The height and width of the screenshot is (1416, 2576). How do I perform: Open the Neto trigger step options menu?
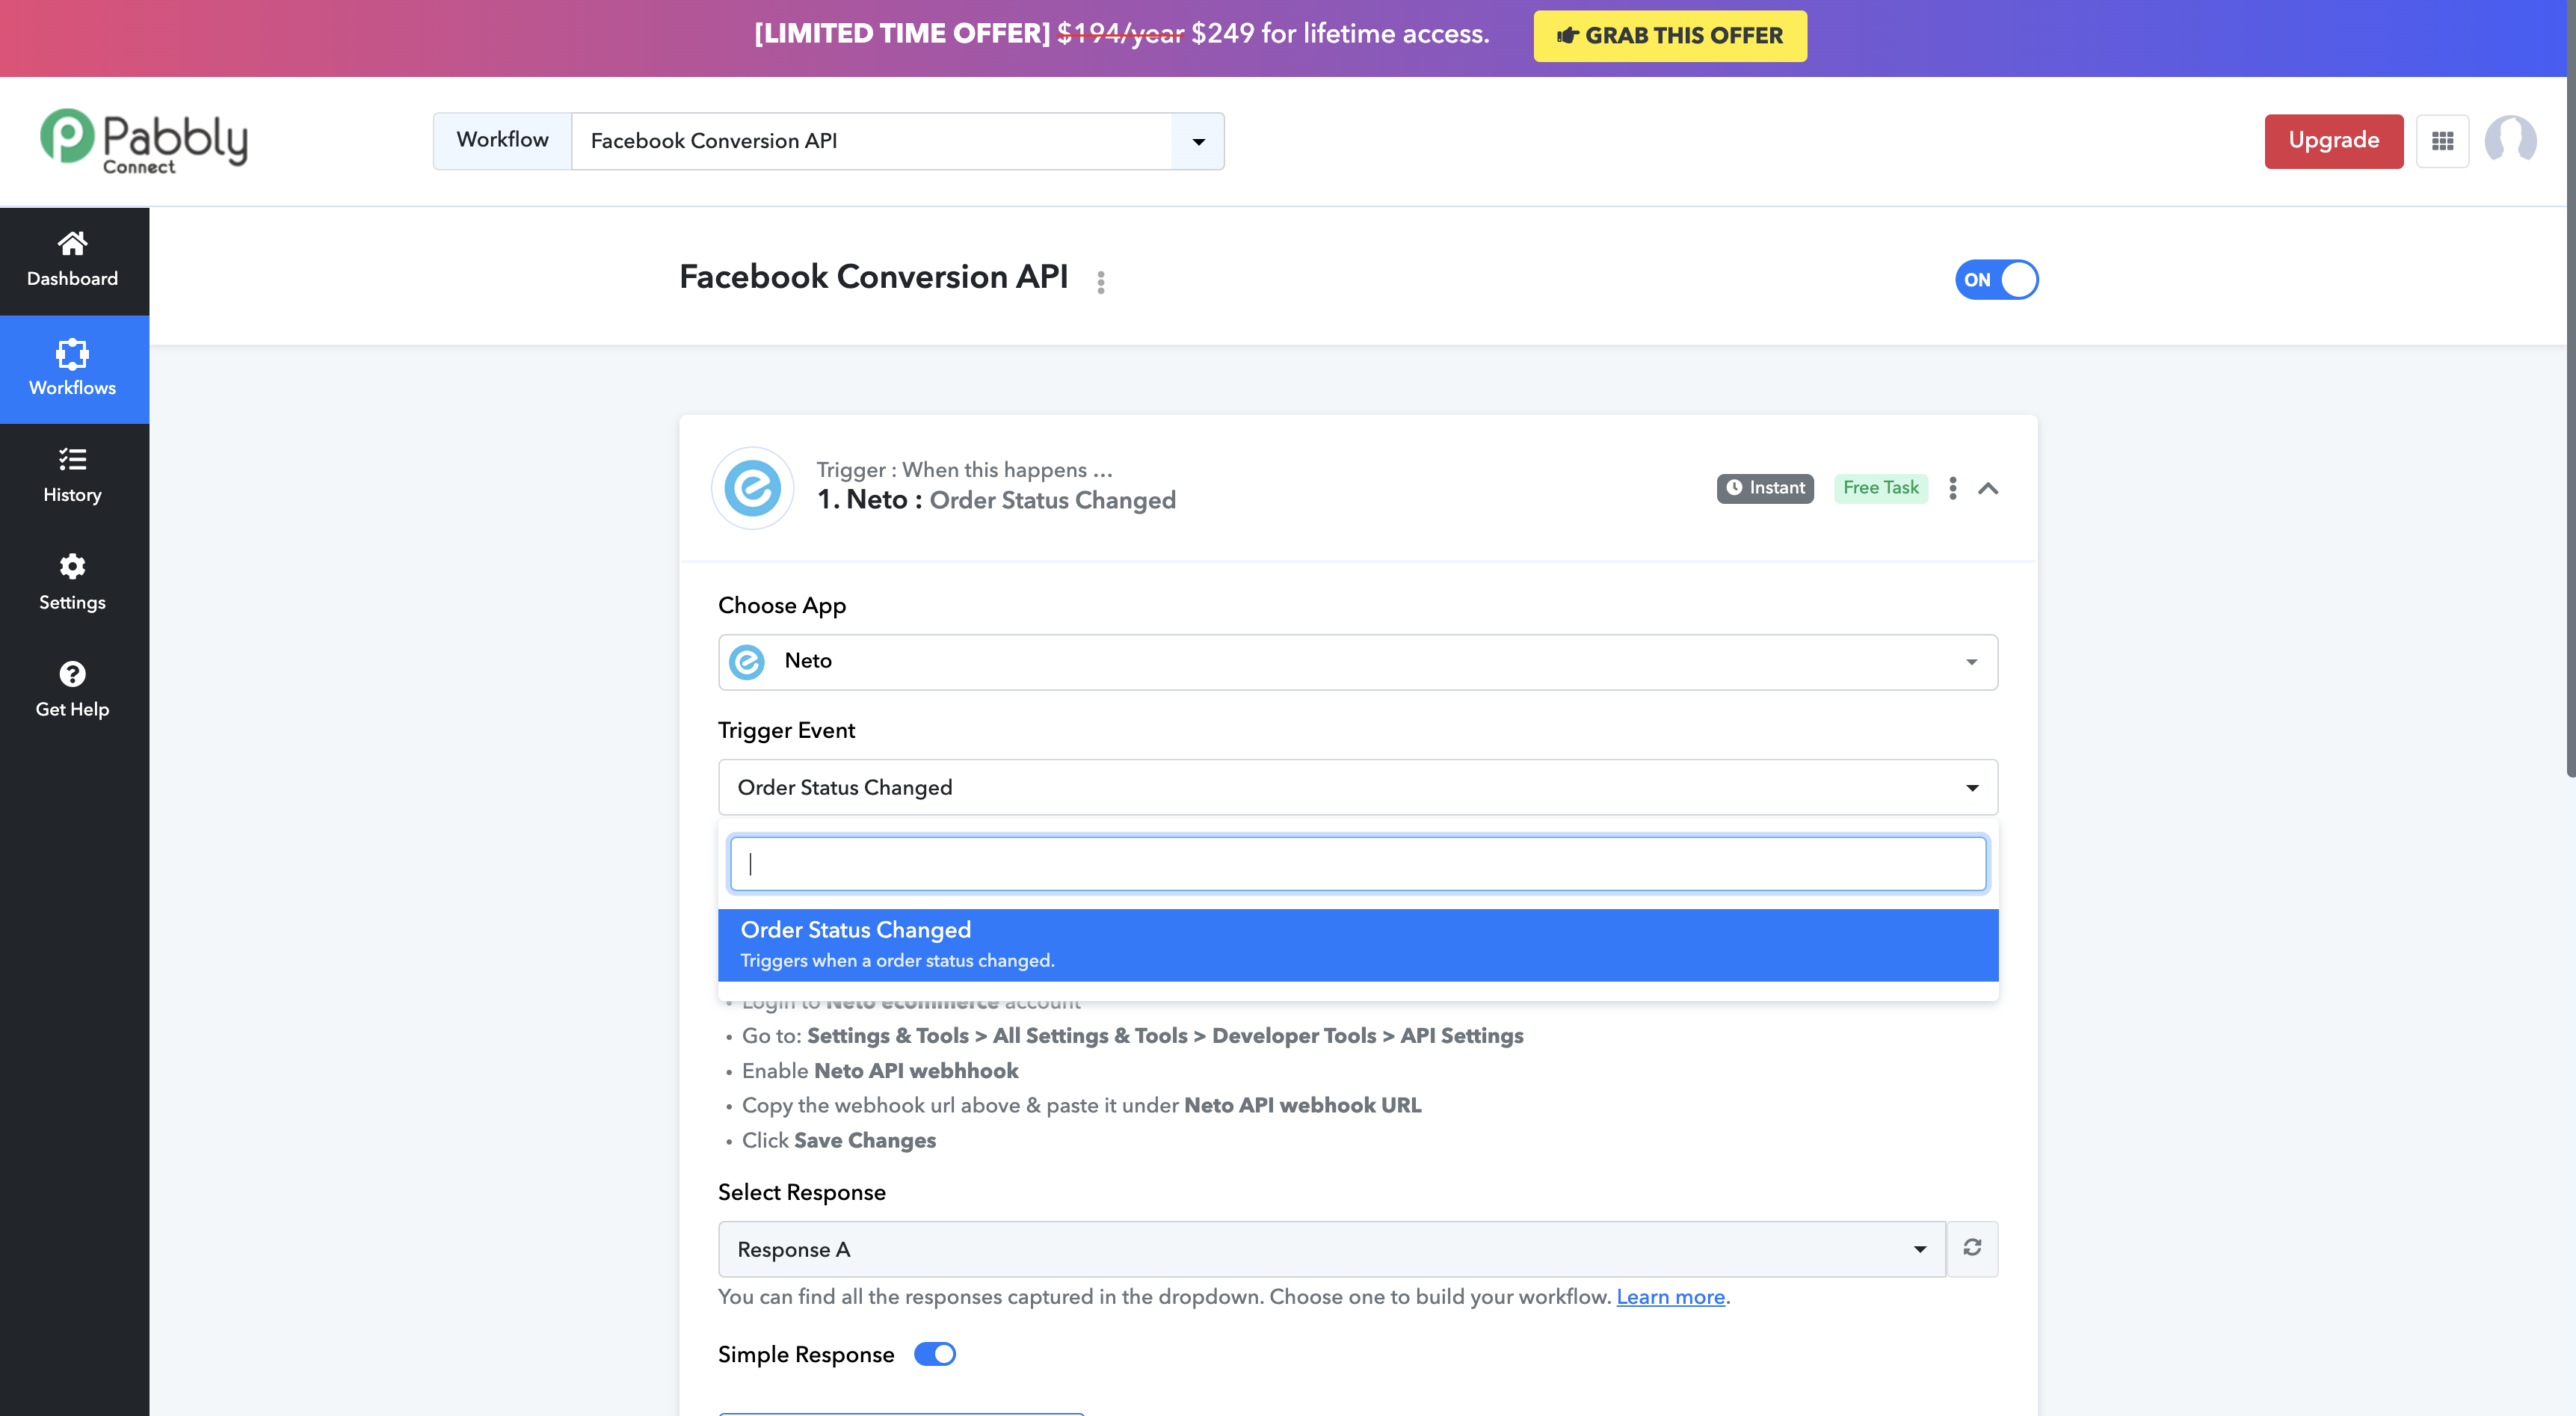click(x=1953, y=488)
